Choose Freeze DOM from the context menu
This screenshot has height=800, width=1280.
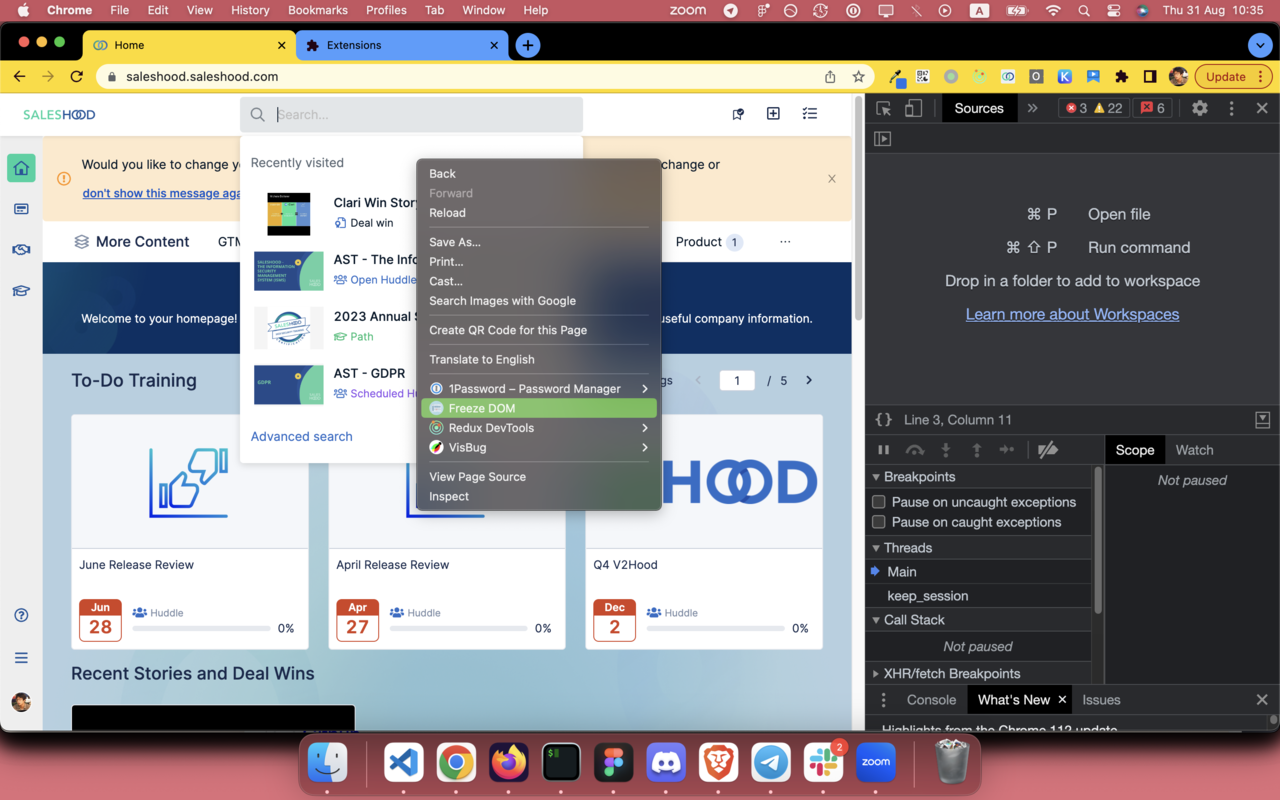539,408
